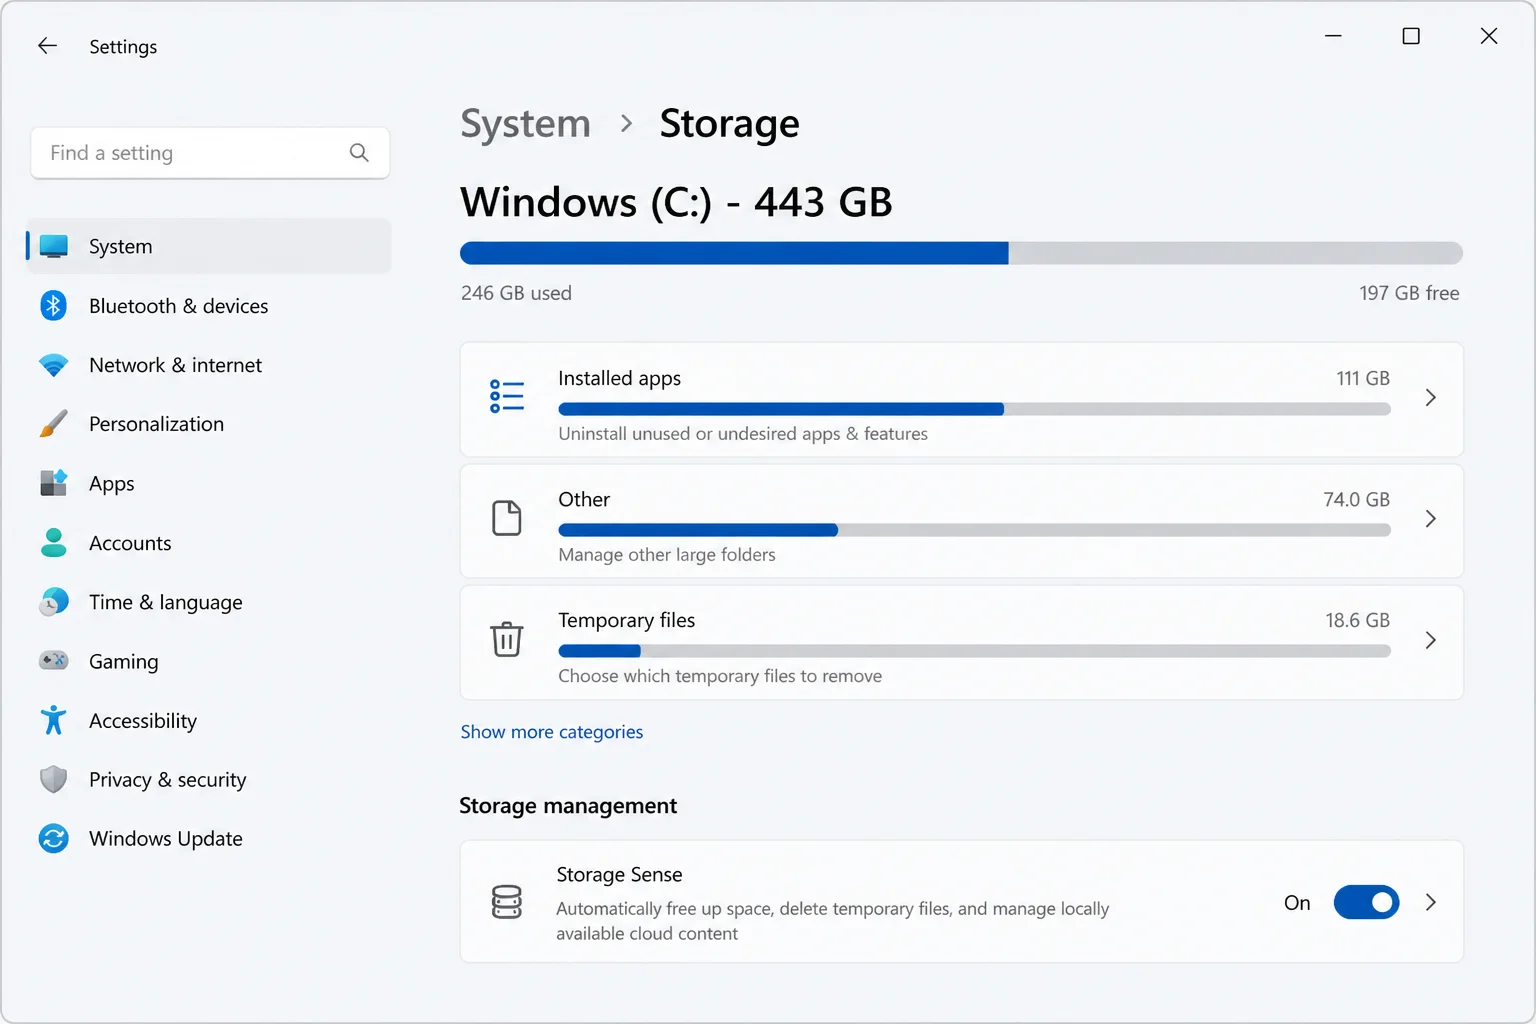This screenshot has height=1024, width=1536.
Task: Navigate to Apps settings
Action: point(209,483)
